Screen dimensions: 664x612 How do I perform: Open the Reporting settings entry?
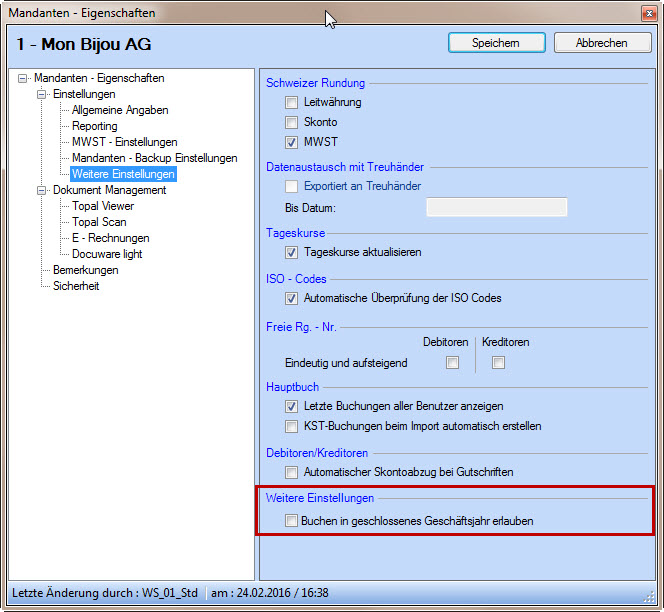point(94,126)
